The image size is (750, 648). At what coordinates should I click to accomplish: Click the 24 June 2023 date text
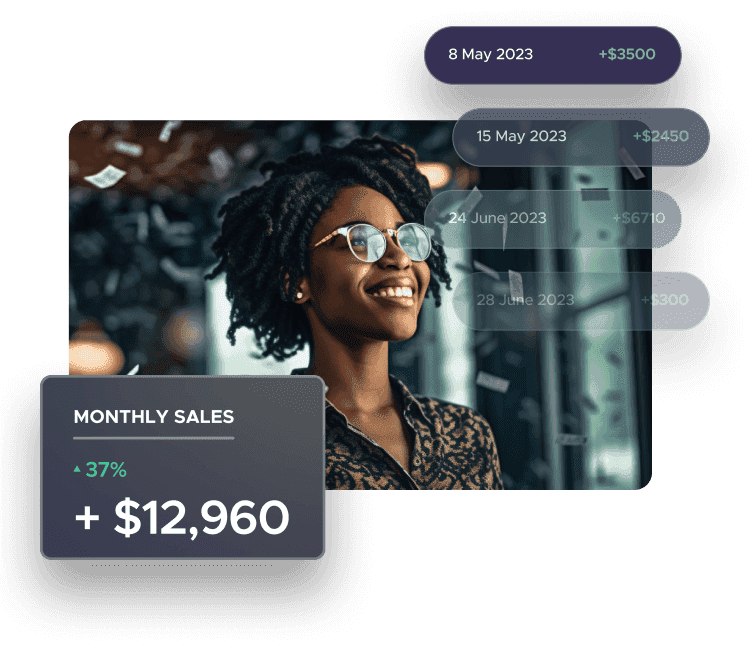pyautogui.click(x=497, y=218)
